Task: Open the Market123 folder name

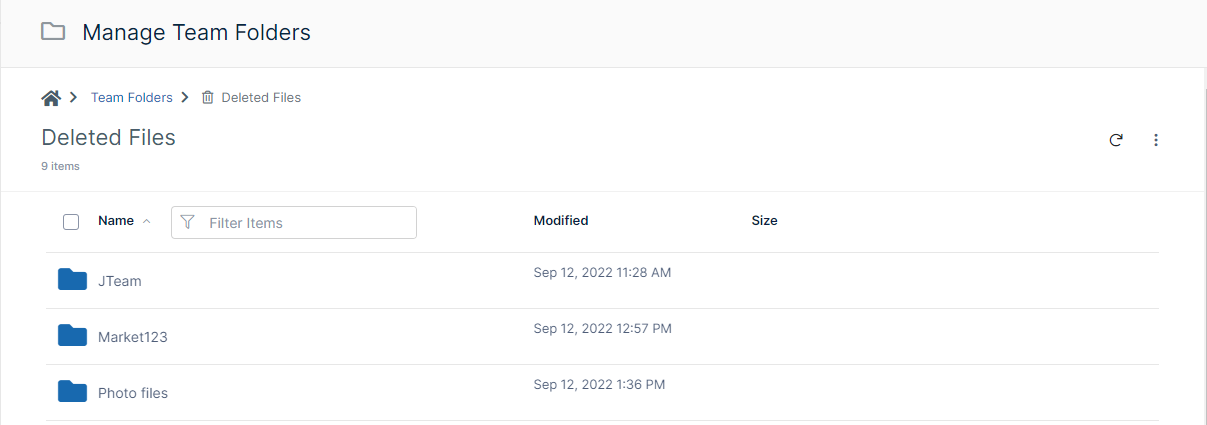Action: pyautogui.click(x=133, y=337)
